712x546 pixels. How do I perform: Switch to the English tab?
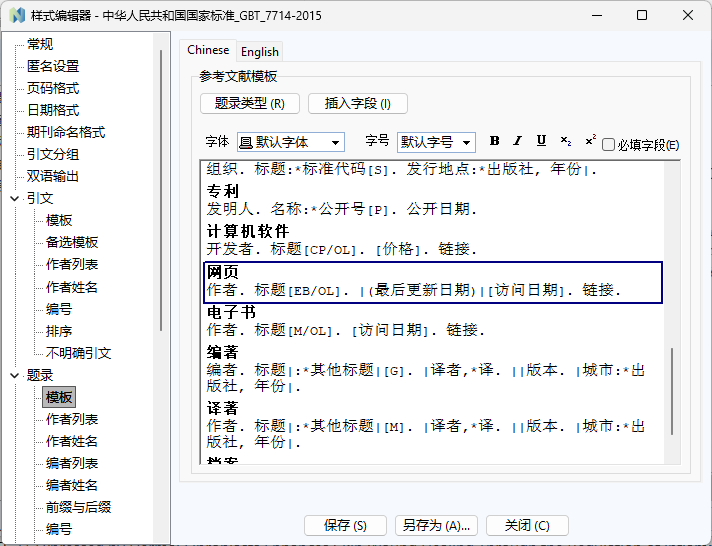click(x=260, y=52)
